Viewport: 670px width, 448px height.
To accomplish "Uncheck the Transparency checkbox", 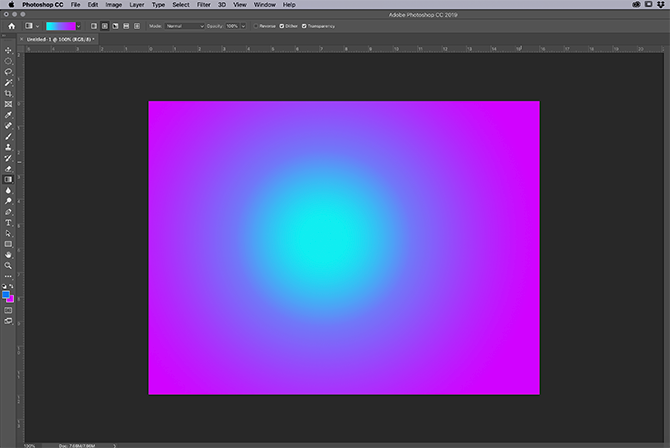I will 304,25.
